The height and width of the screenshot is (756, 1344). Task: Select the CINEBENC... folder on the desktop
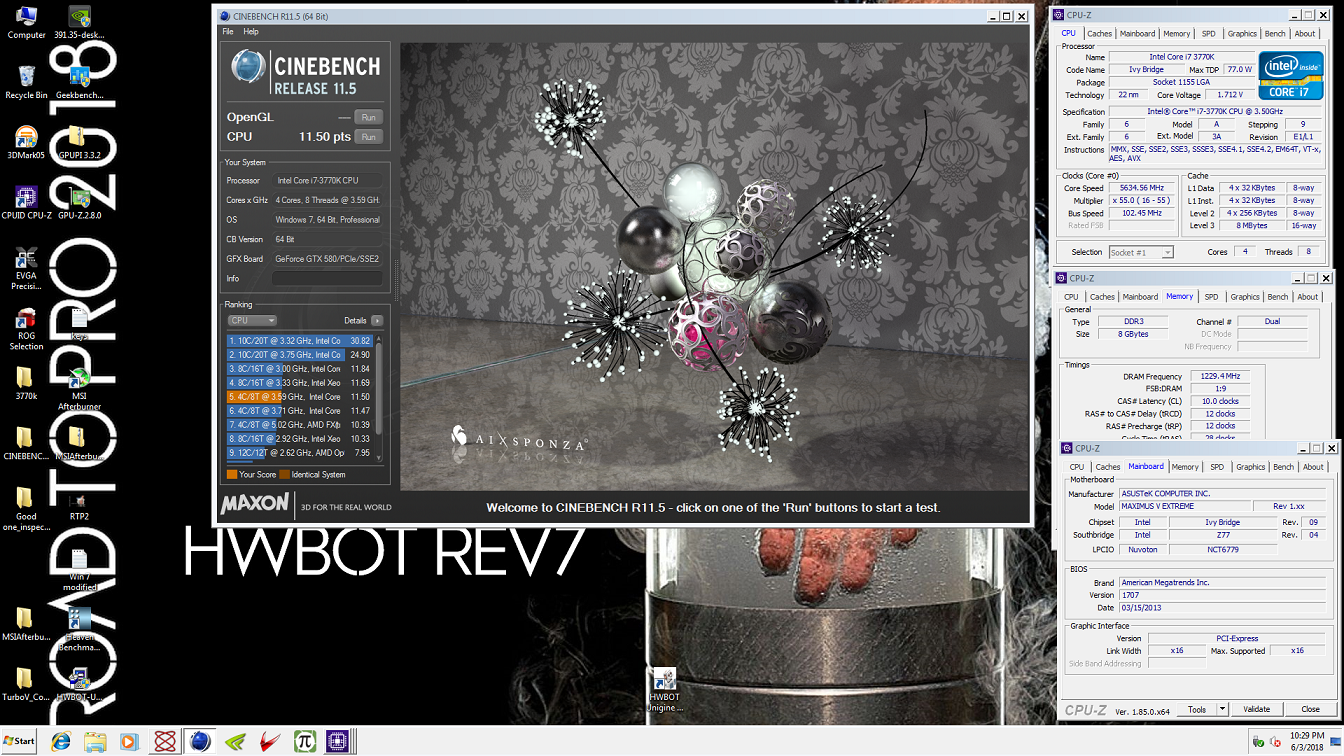pyautogui.click(x=26, y=443)
